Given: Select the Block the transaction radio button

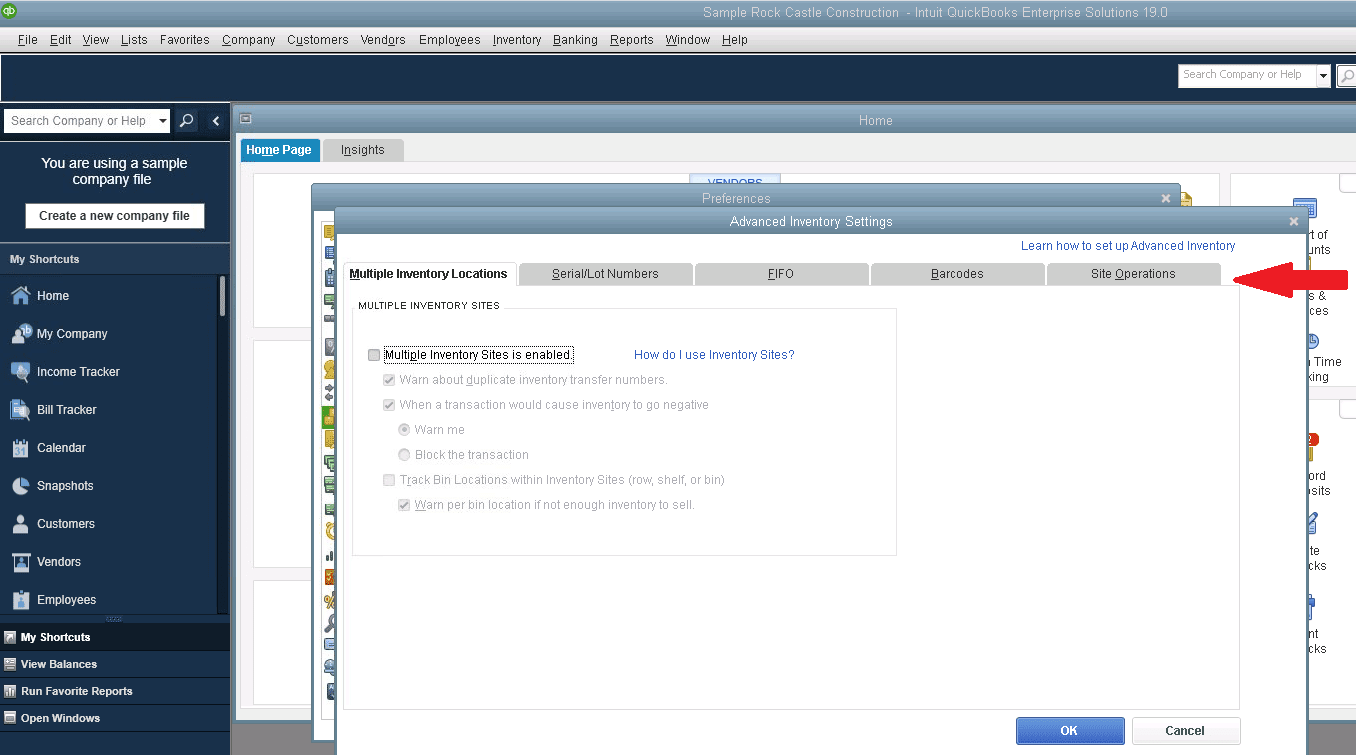Looking at the screenshot, I should pos(403,454).
